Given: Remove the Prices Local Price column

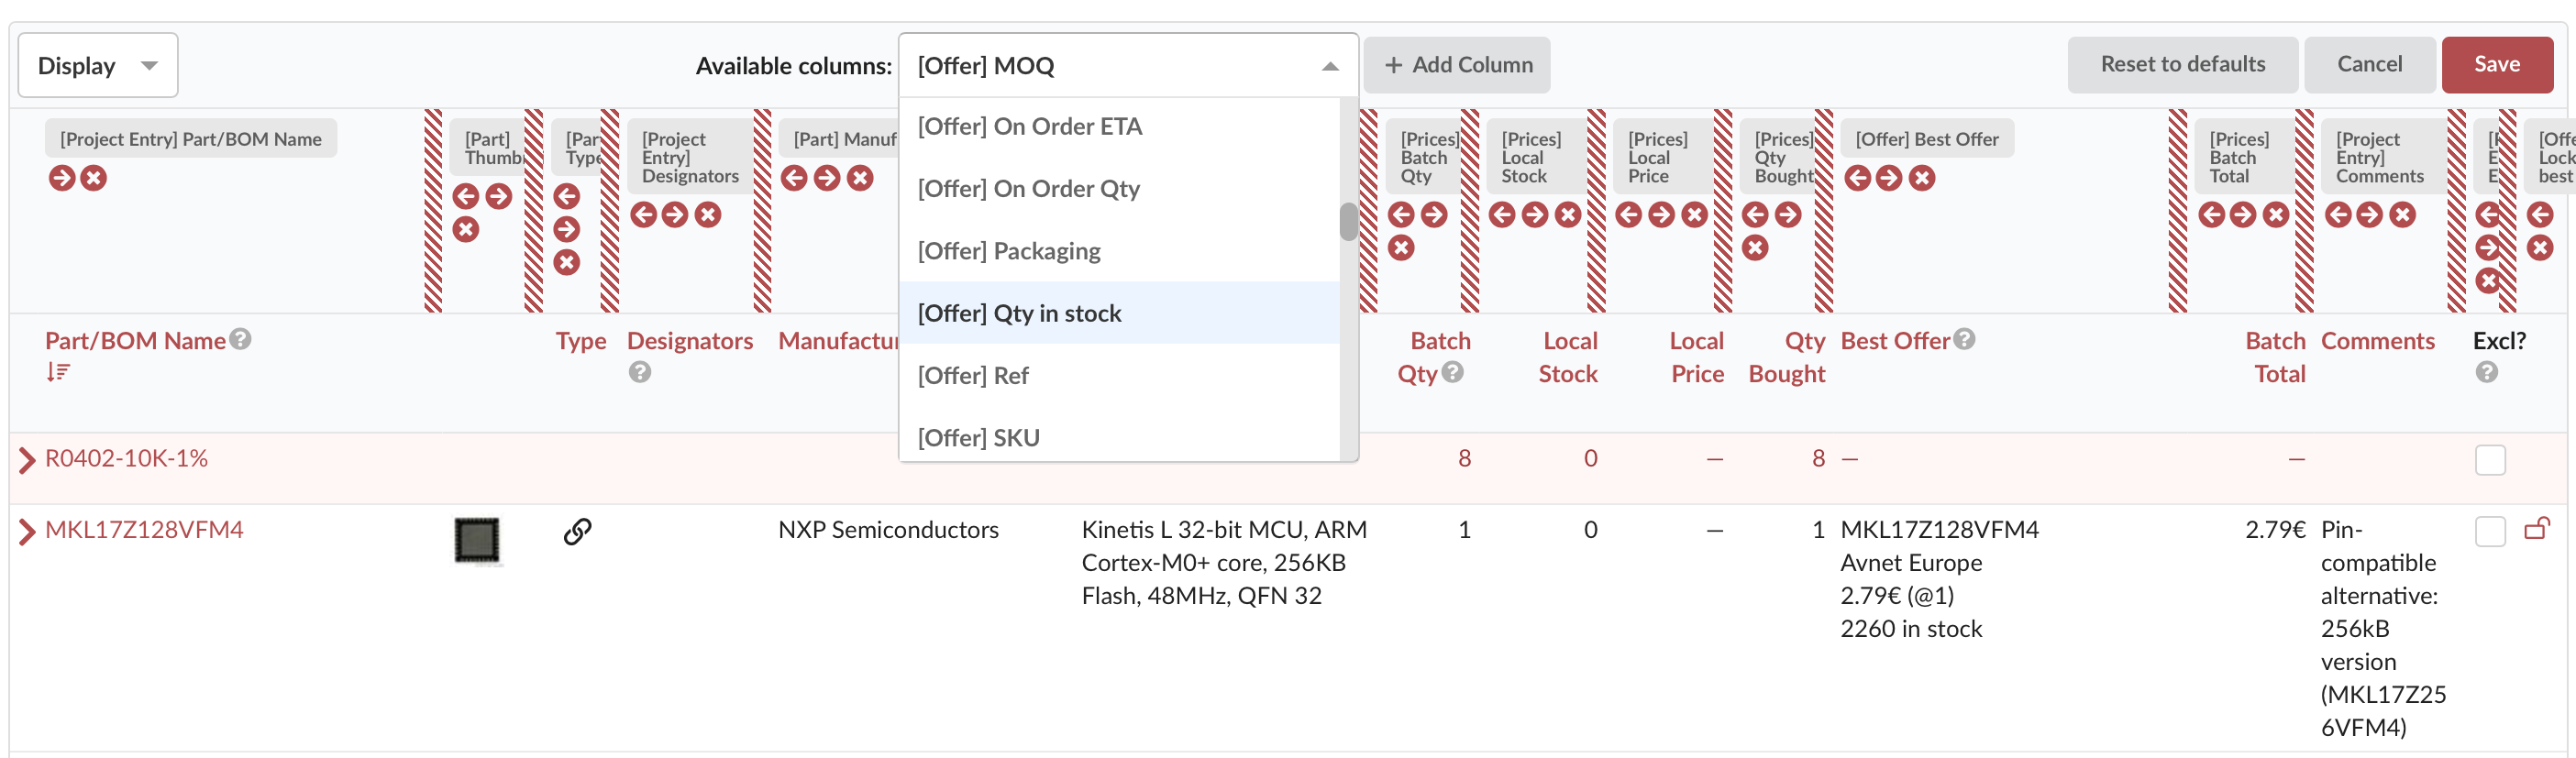Looking at the screenshot, I should click(1694, 214).
